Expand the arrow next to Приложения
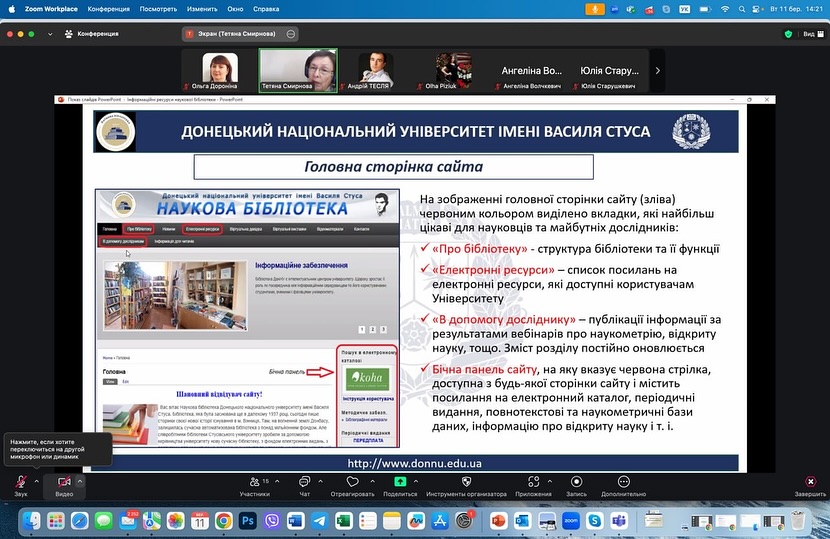 (549, 481)
